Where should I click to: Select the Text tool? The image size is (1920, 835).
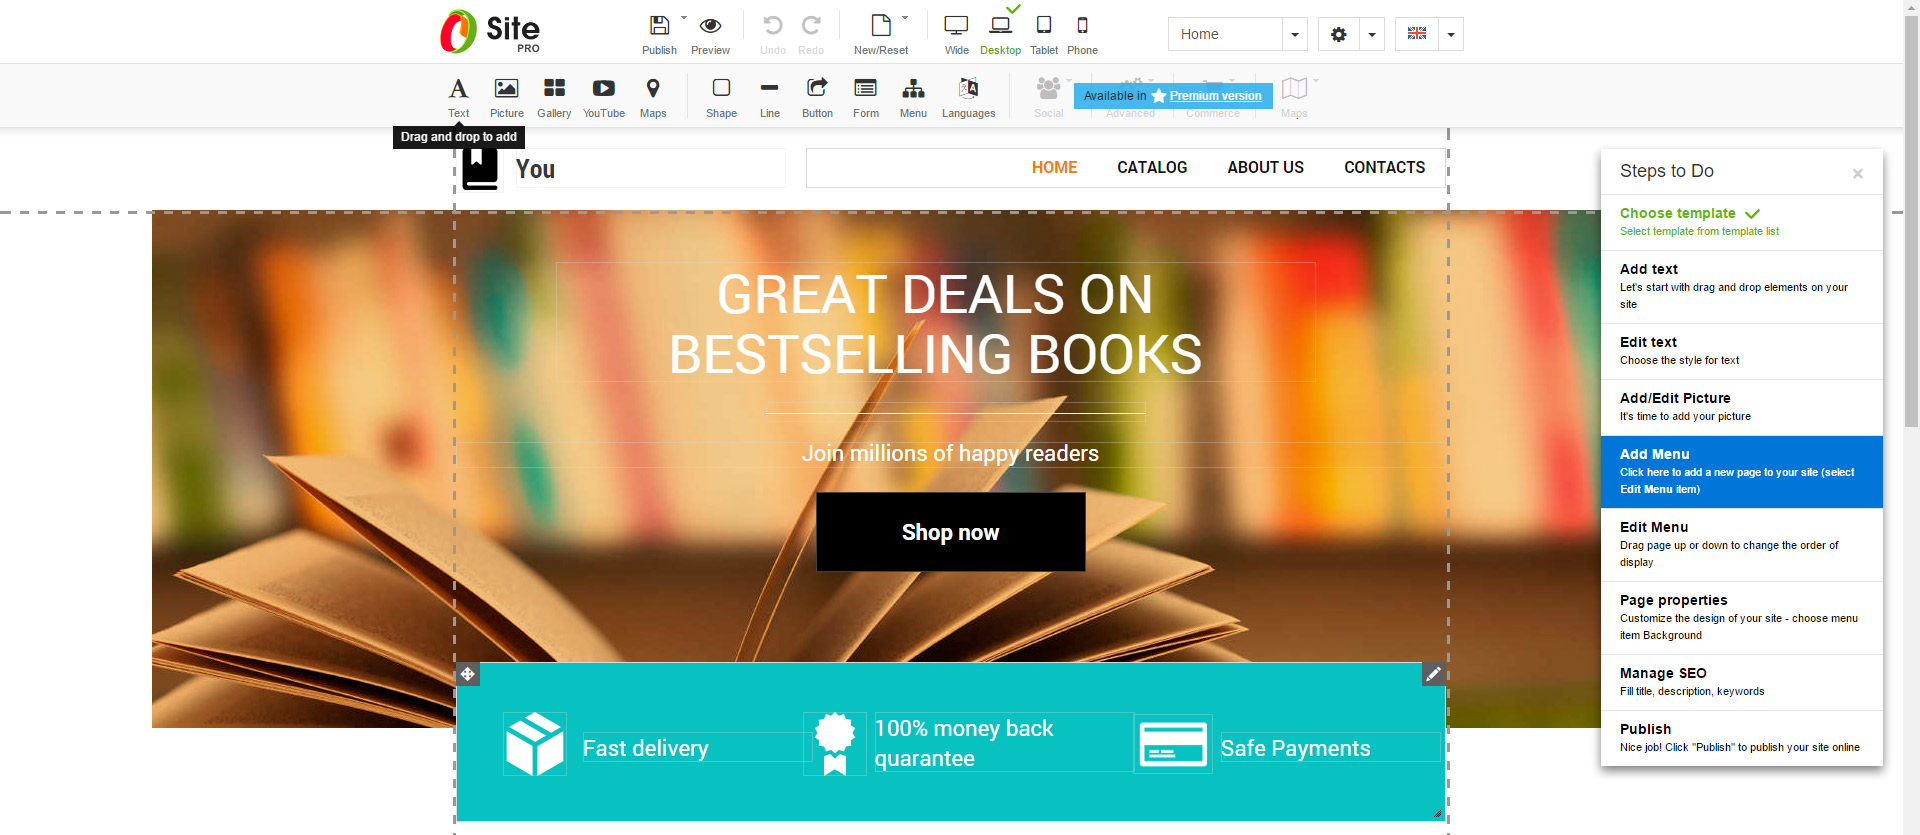click(458, 89)
